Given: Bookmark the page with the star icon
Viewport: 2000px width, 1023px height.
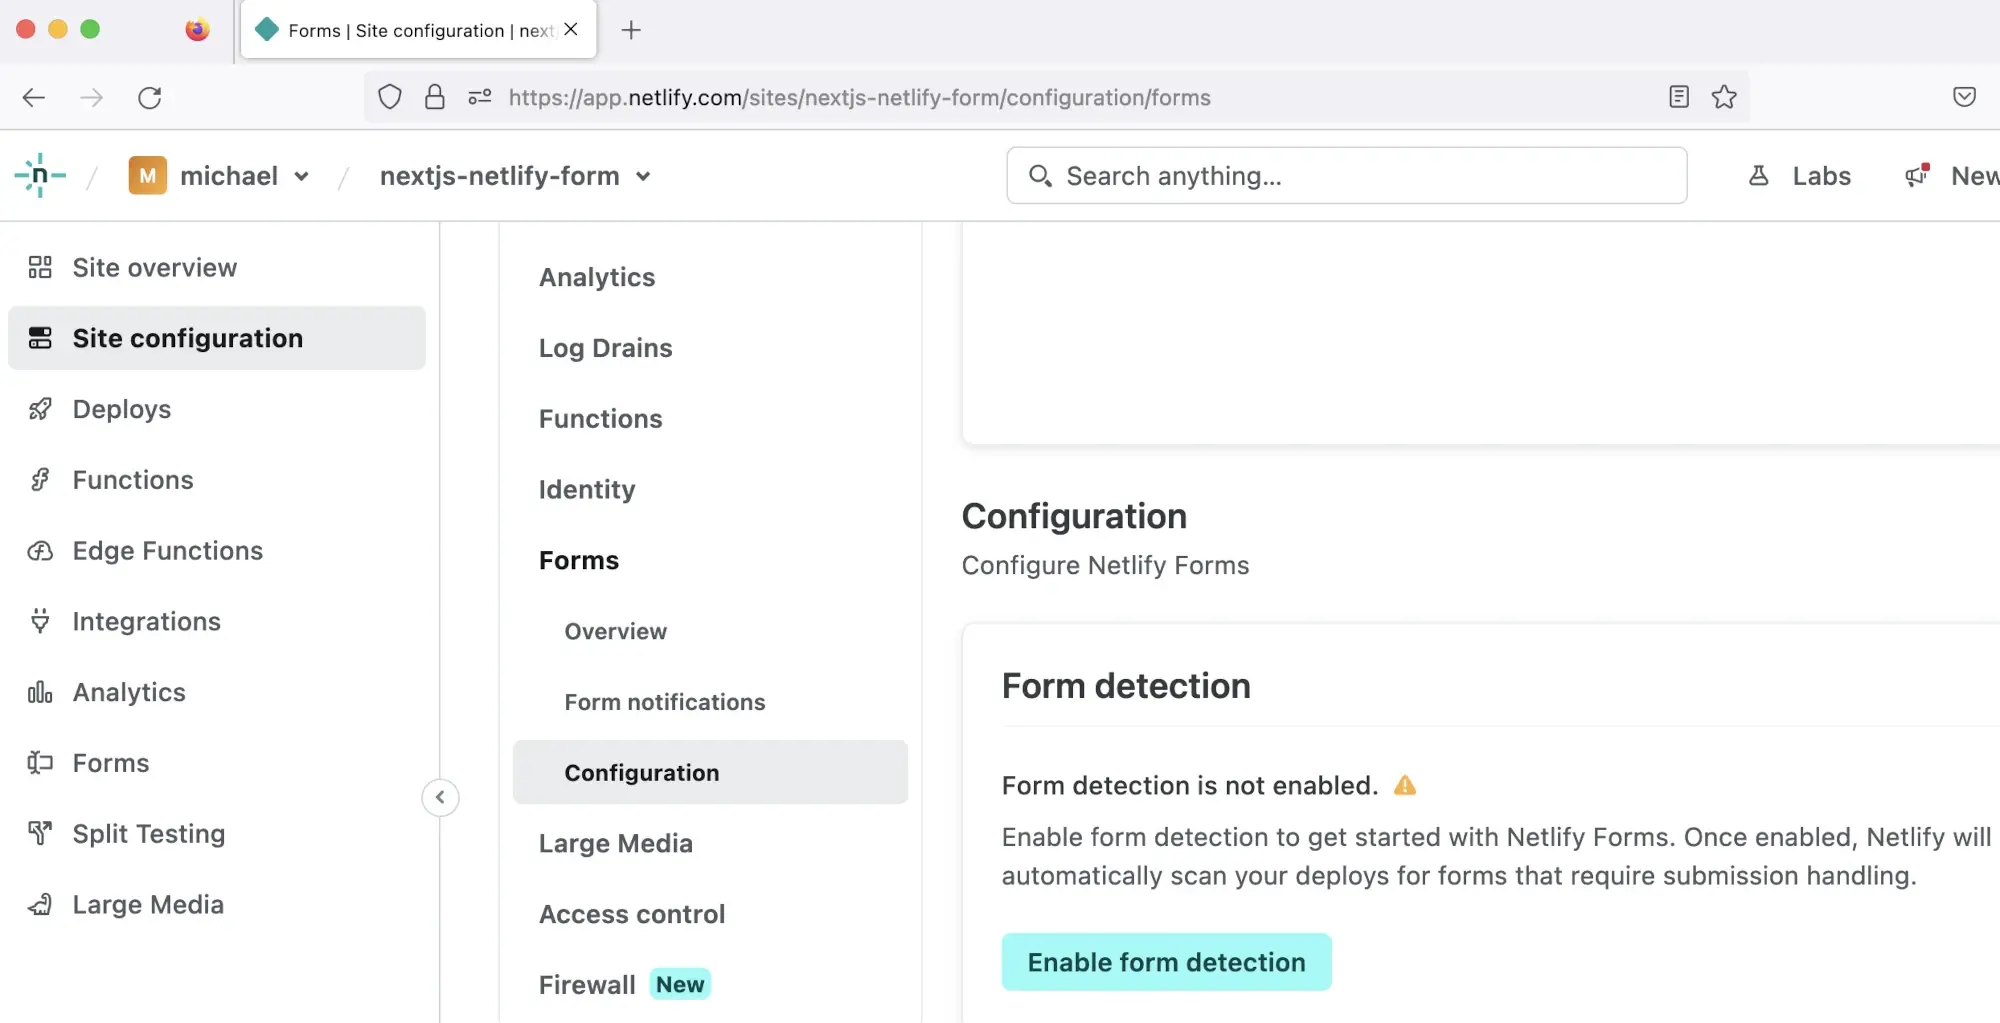Looking at the screenshot, I should [1724, 97].
